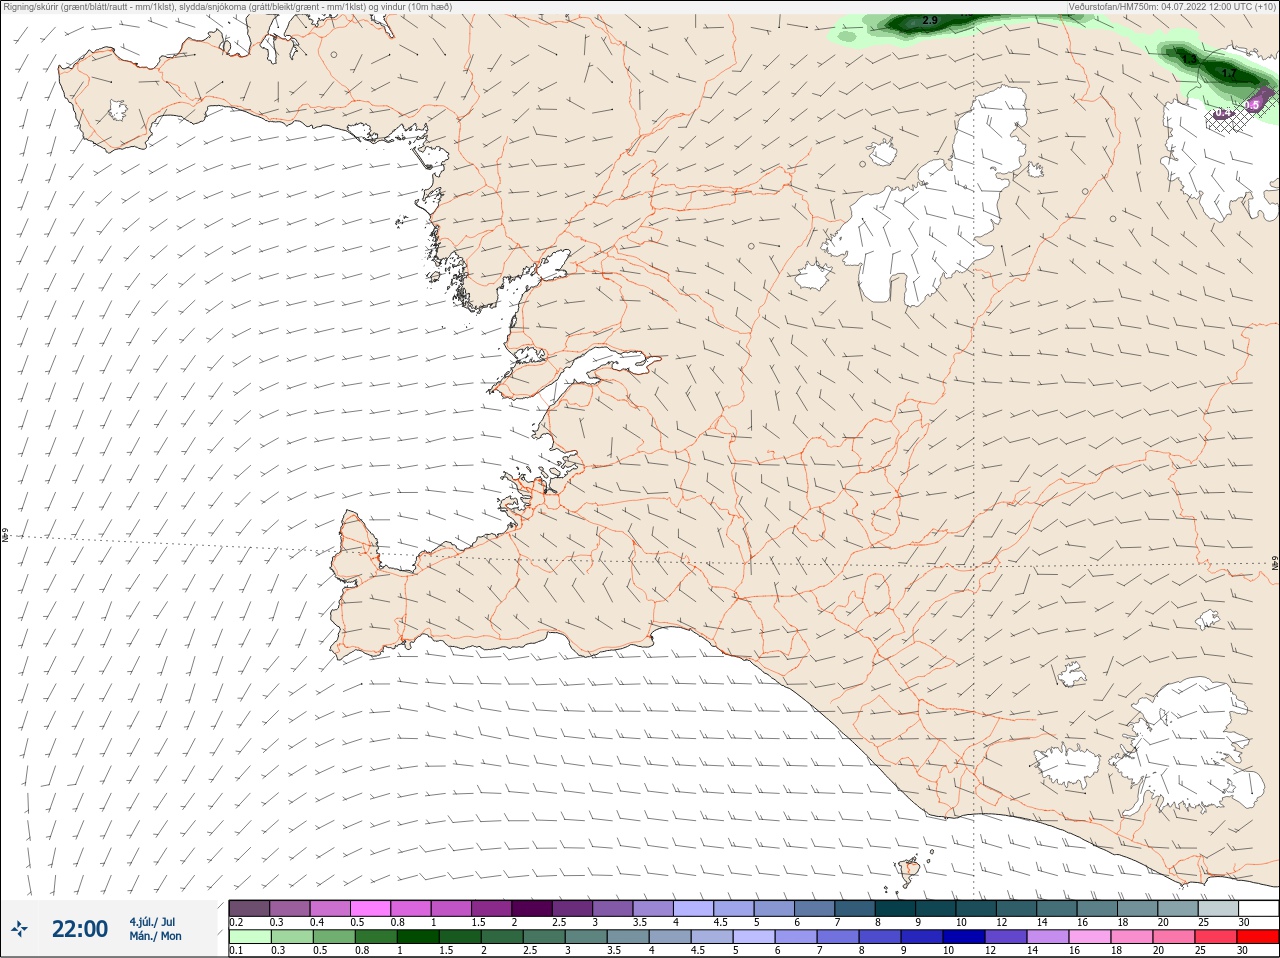Click the '30' label in the lower legend

pos(1244,950)
